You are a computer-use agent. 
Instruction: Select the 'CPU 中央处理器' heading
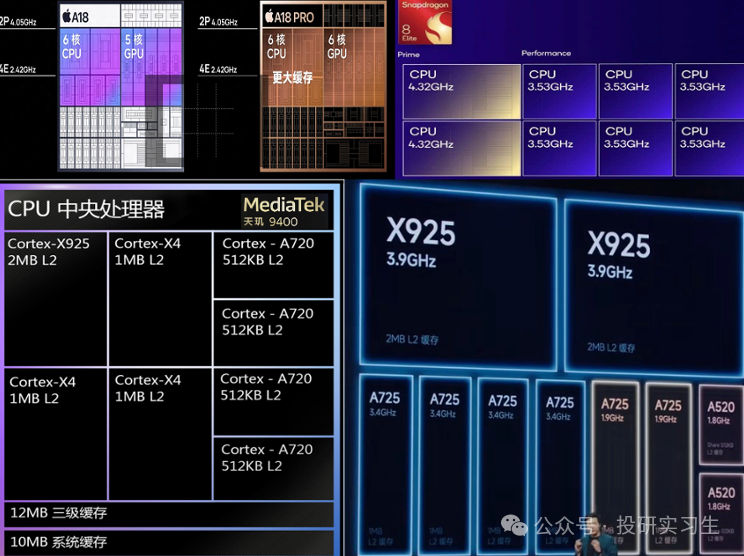pos(86,209)
